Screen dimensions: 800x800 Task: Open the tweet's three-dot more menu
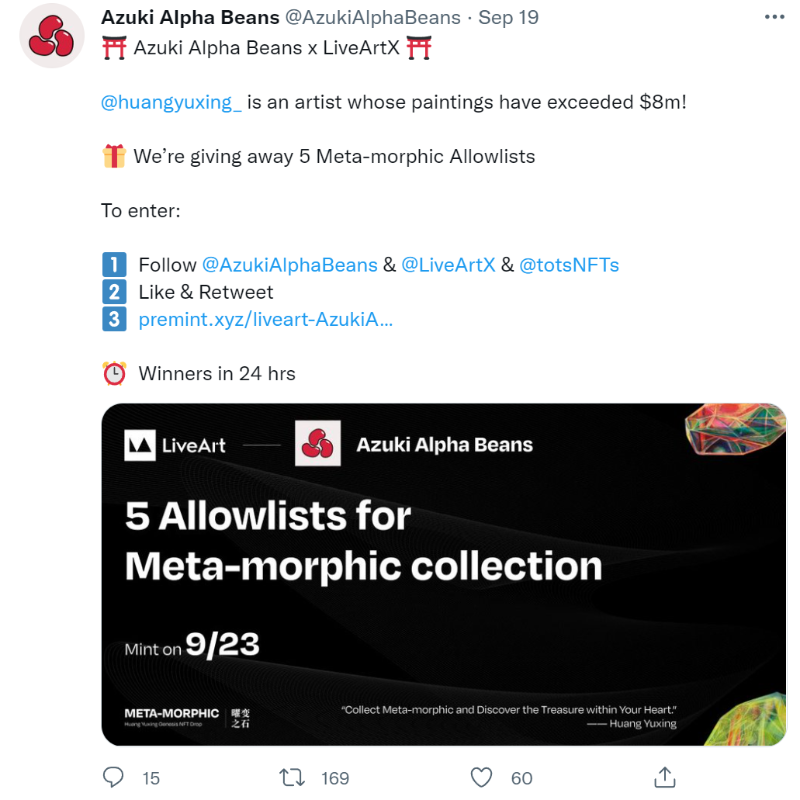(774, 18)
